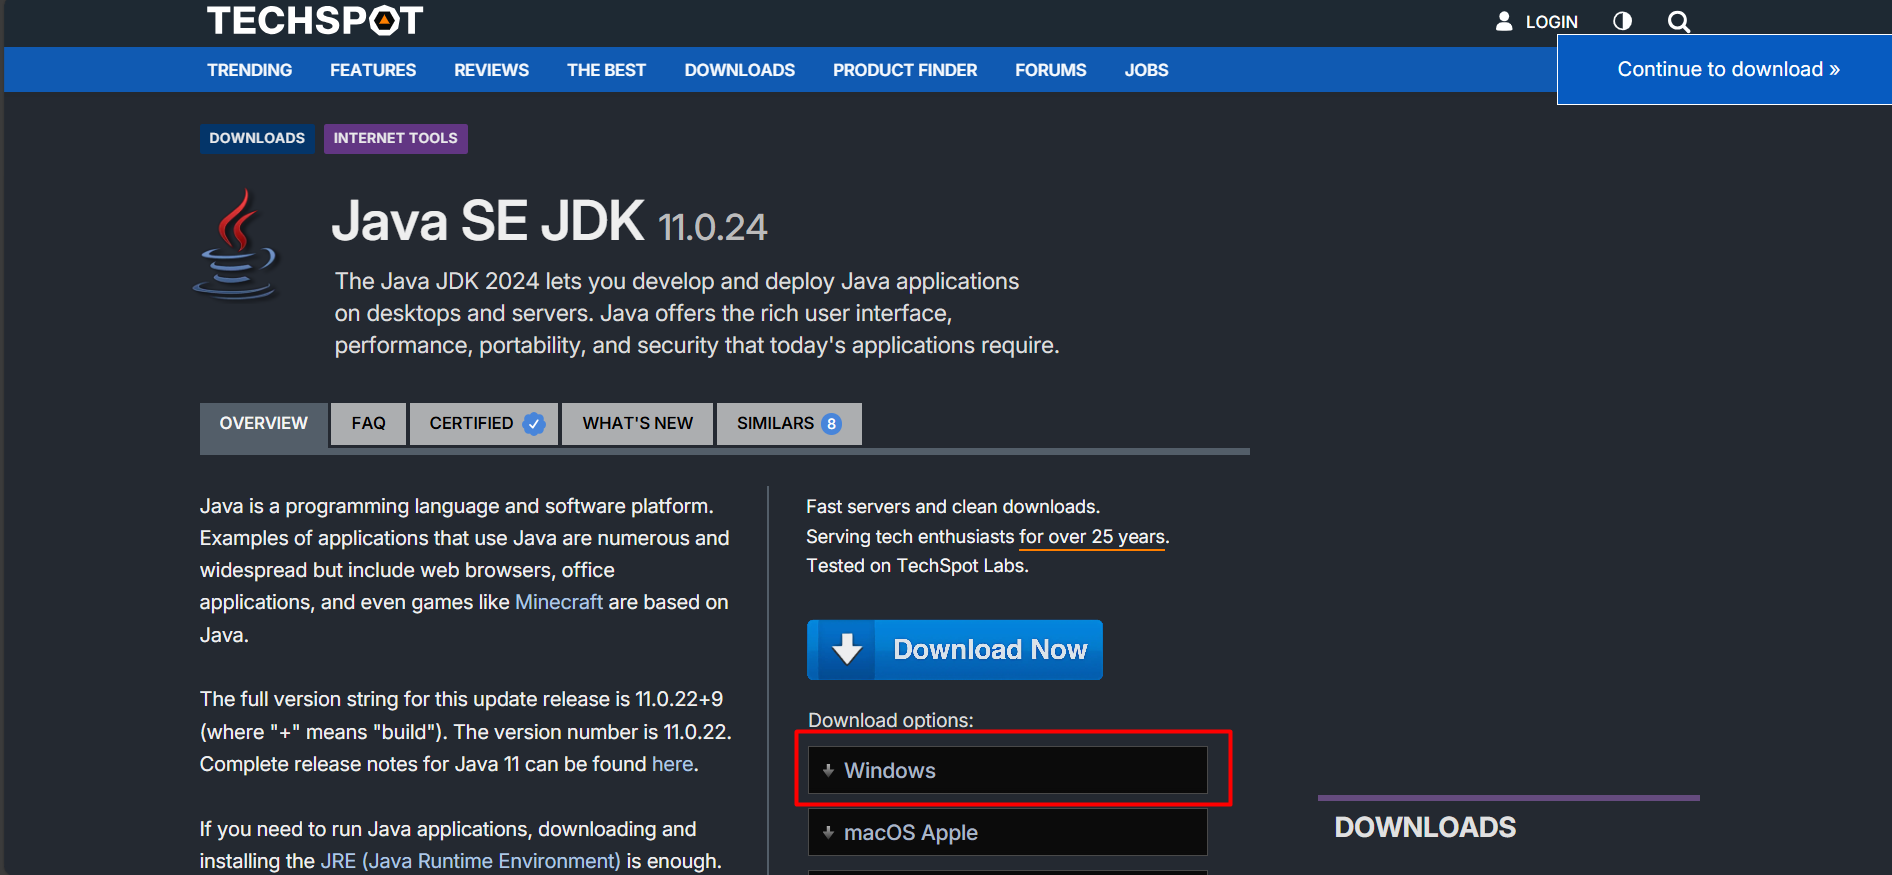Image resolution: width=1892 pixels, height=875 pixels.
Task: Open the WHAT'S NEW tab
Action: (637, 424)
